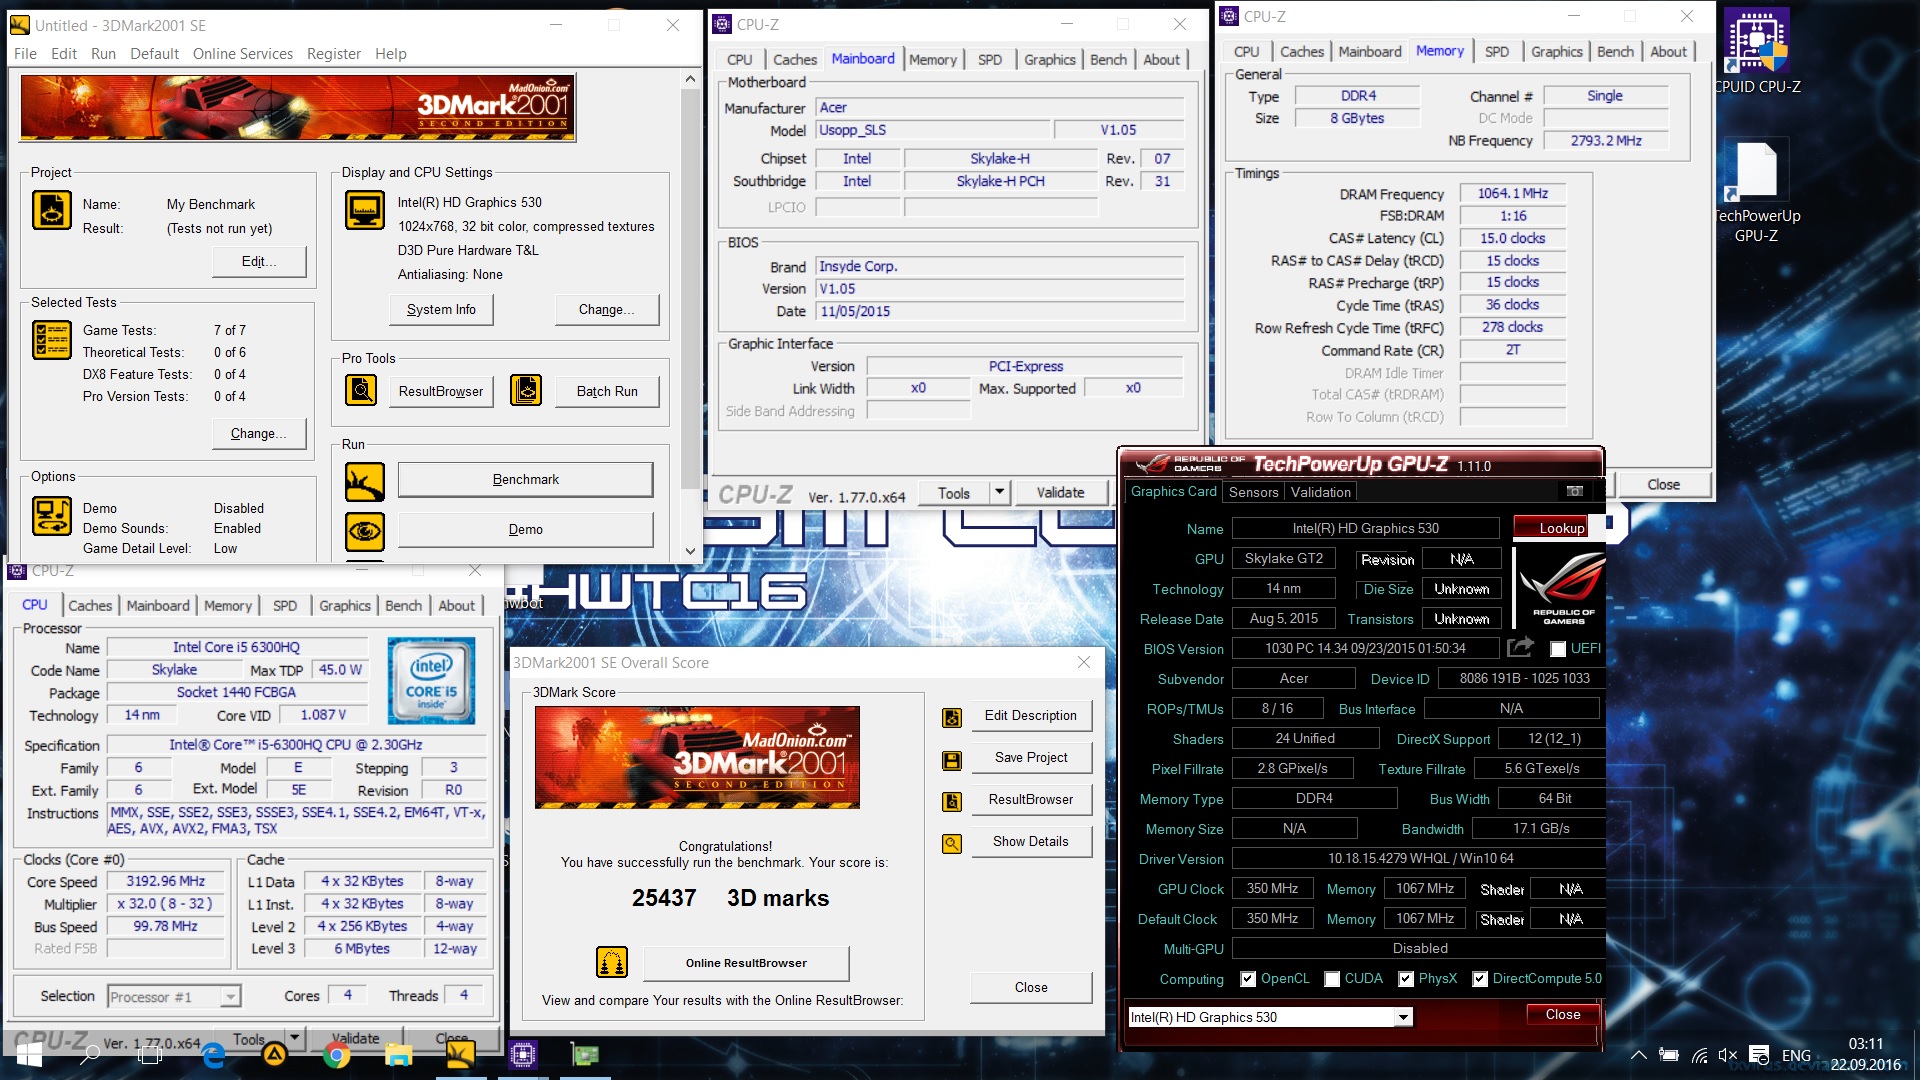Select Caches tab in the CPU-Z CPU window
Viewport: 1920px width, 1080px height.
tap(90, 605)
